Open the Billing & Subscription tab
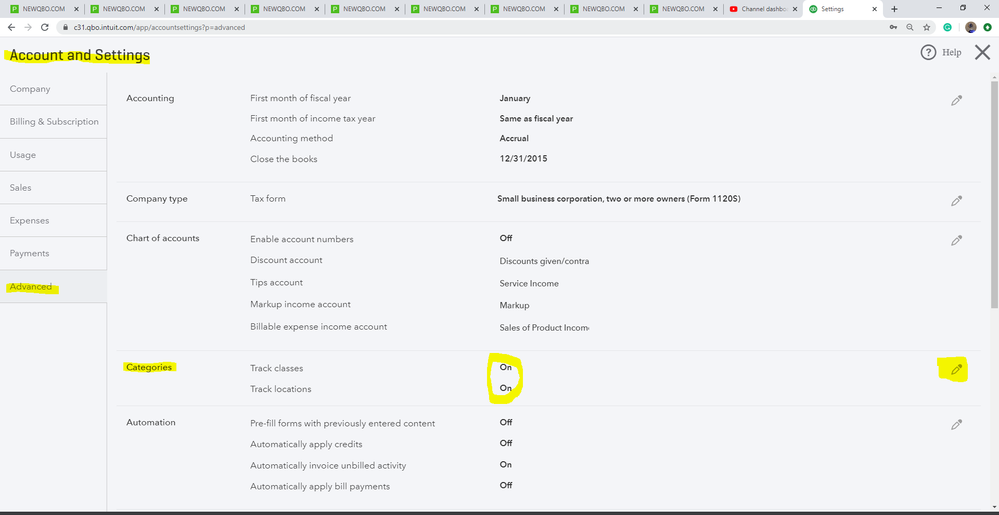The width and height of the screenshot is (999, 515). pos(54,122)
